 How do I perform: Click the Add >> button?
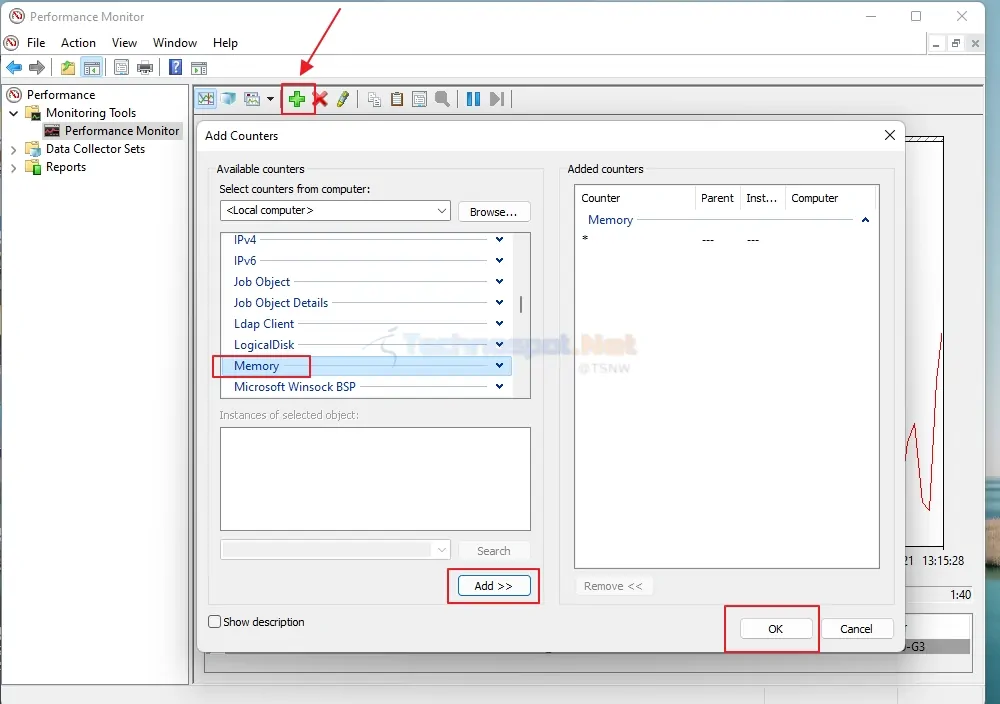click(x=494, y=586)
